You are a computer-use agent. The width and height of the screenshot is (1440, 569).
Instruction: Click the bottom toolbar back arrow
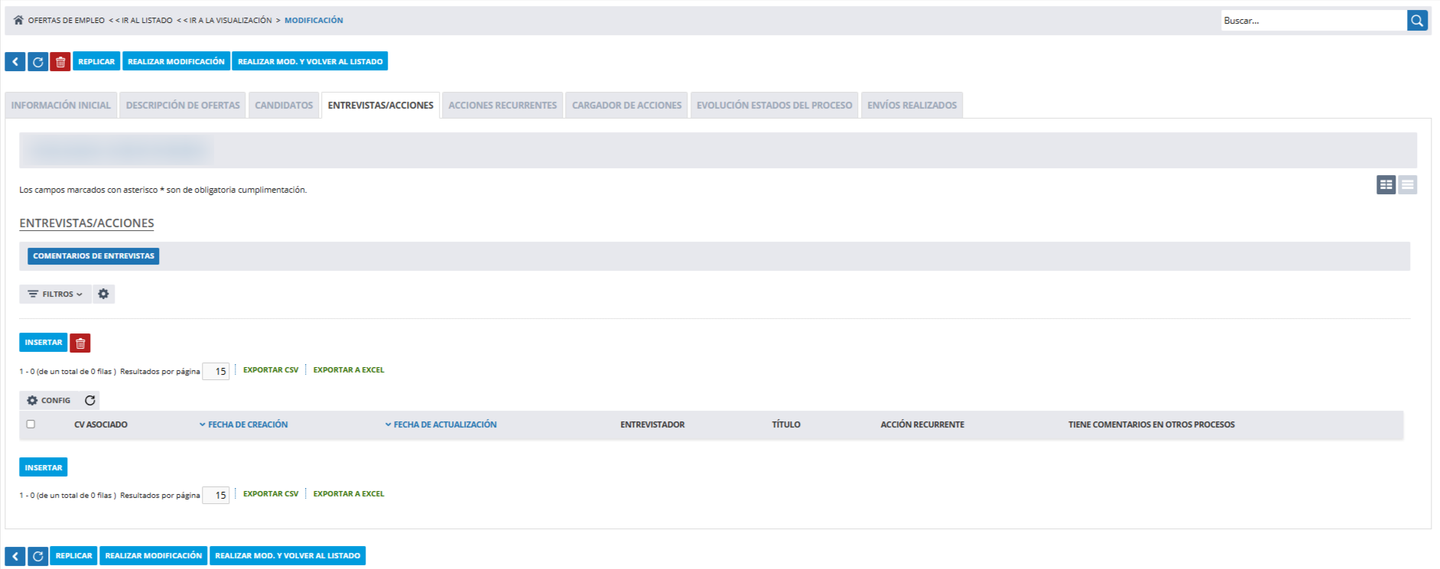pyautogui.click(x=15, y=556)
